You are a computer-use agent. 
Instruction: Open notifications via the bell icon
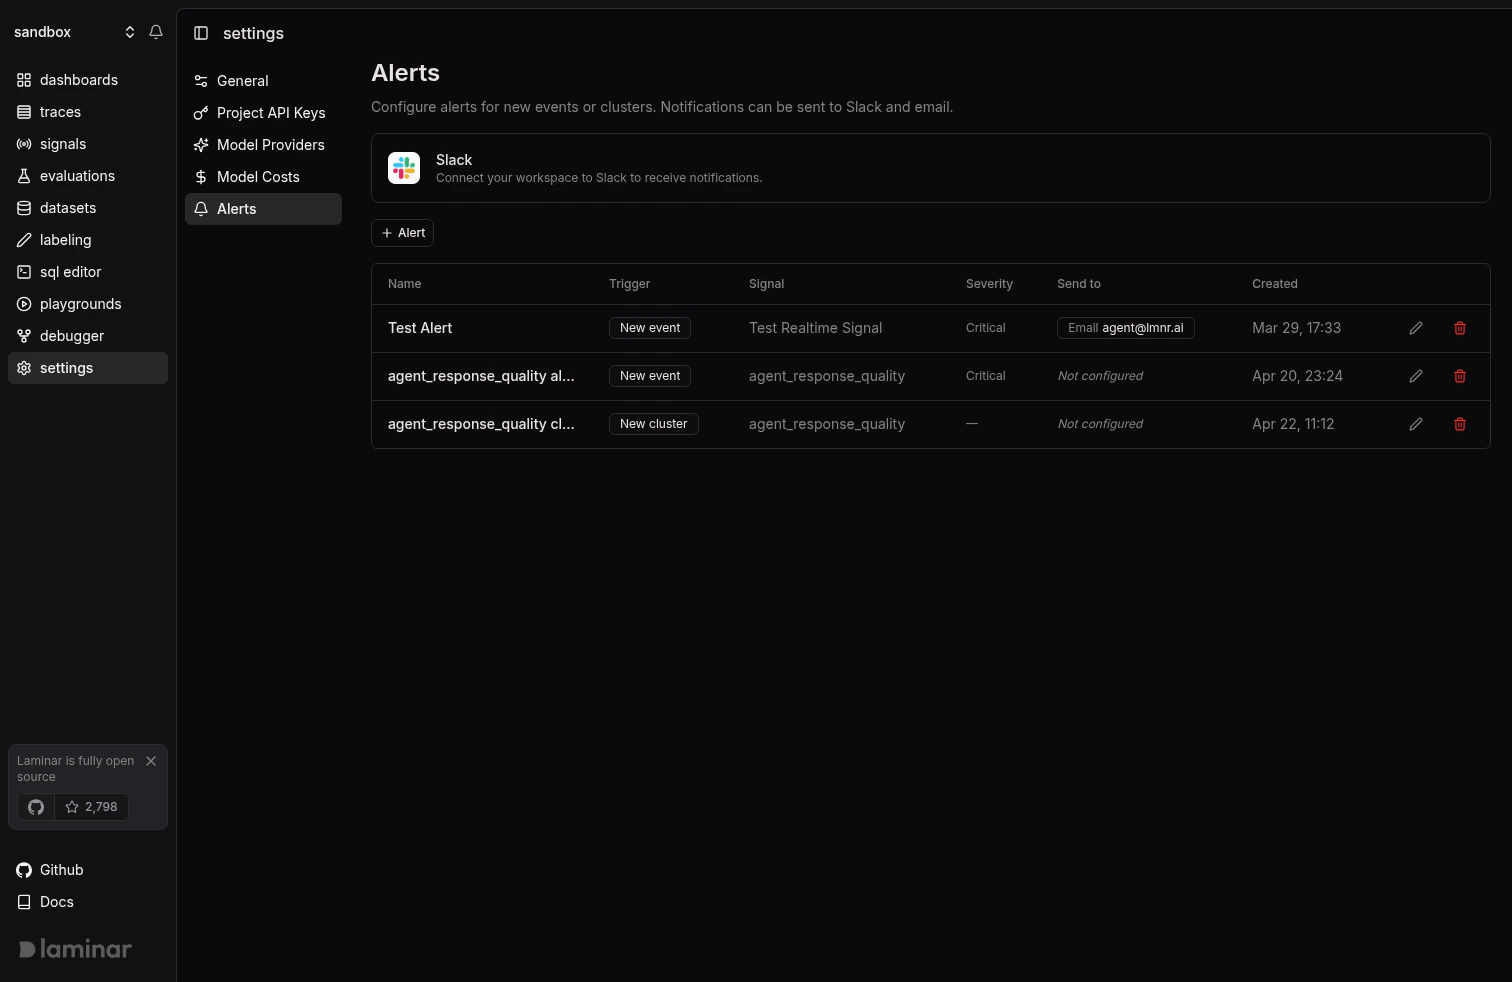156,31
